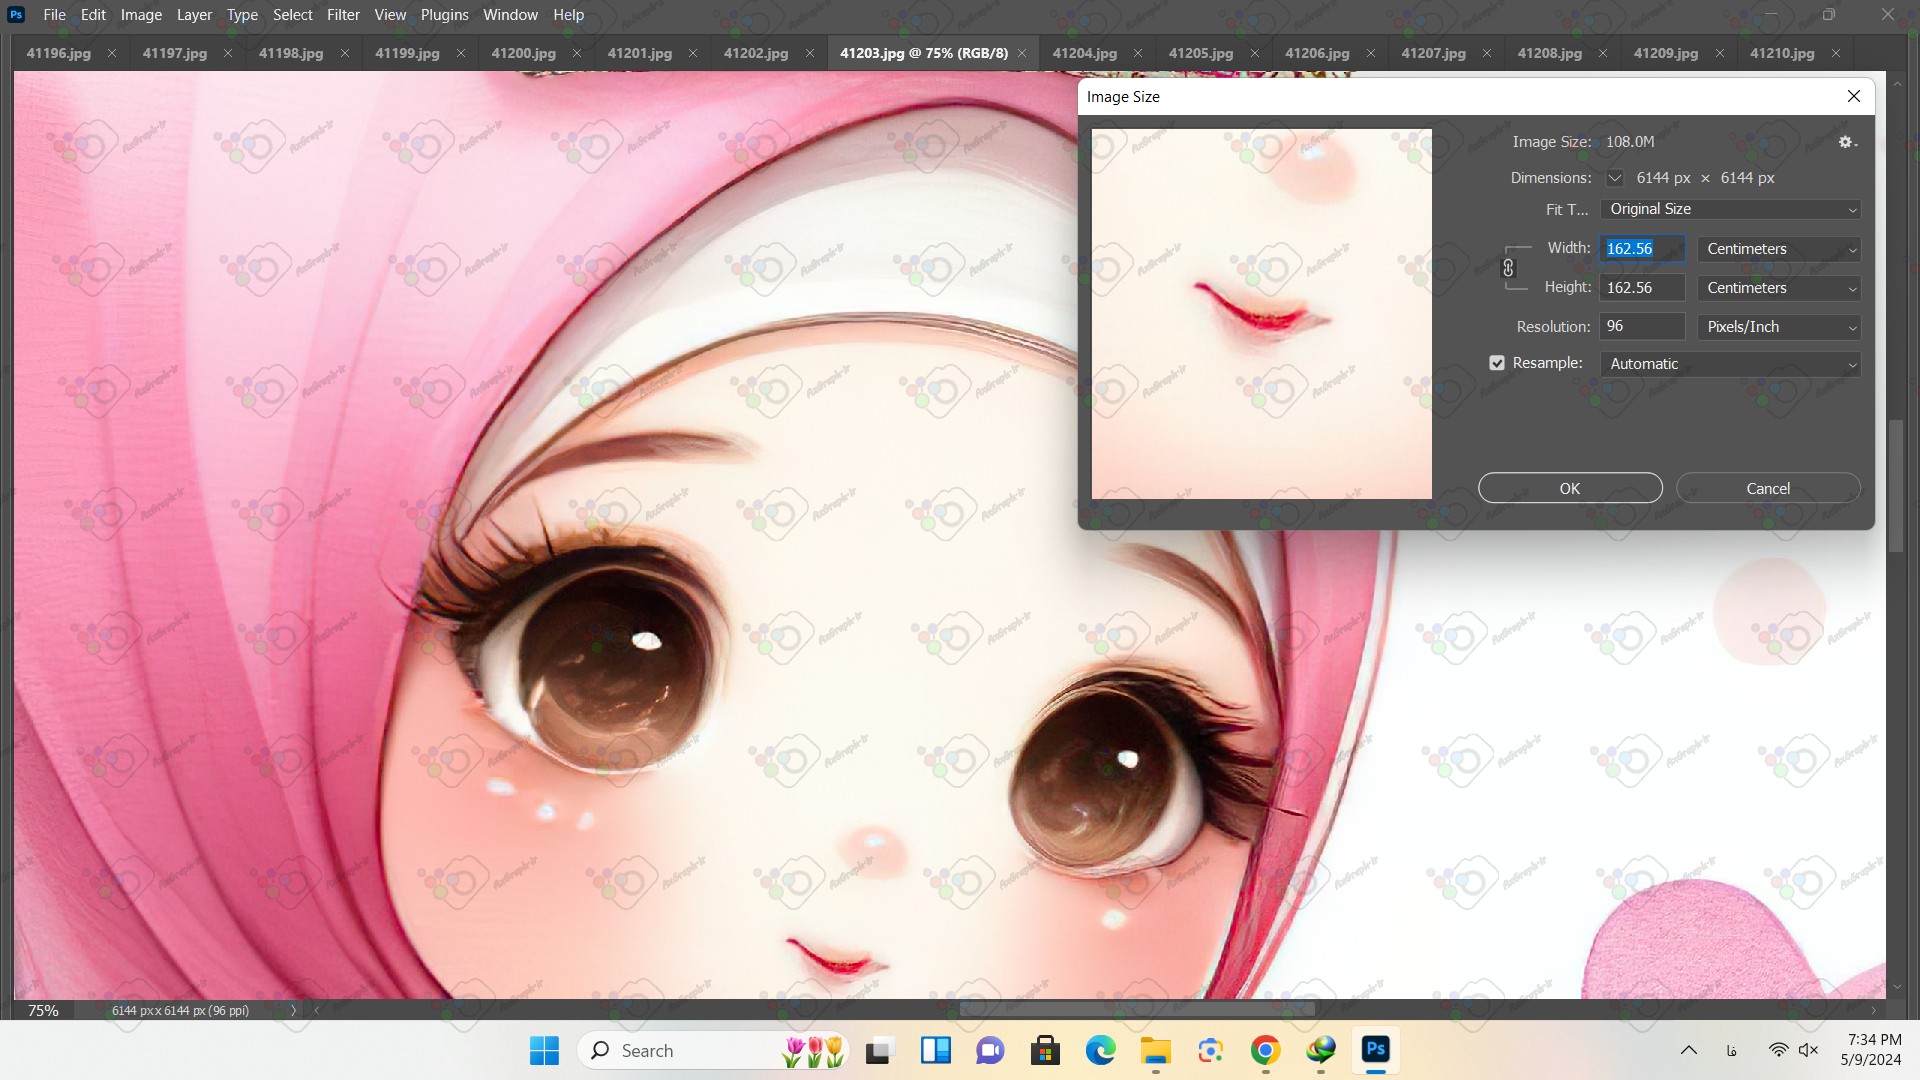The image size is (1920, 1080).
Task: Open the input language indicator
Action: pos(1731,1050)
